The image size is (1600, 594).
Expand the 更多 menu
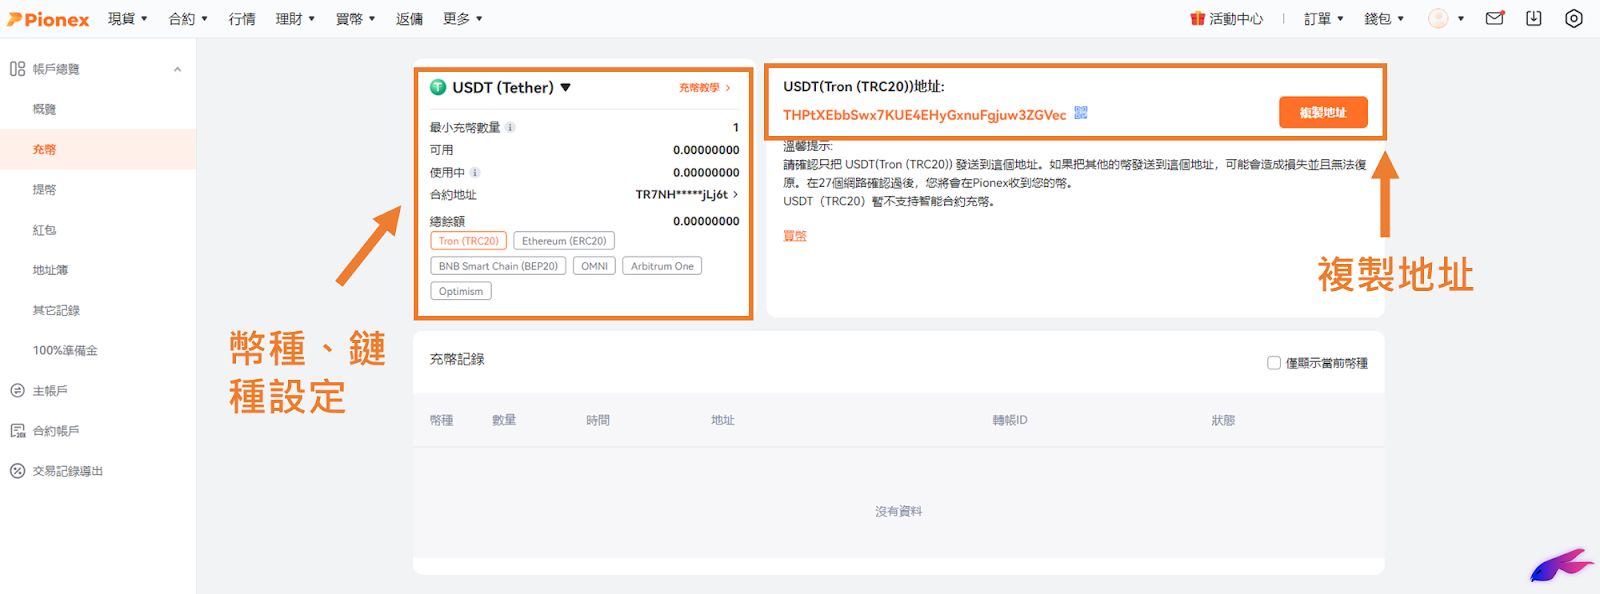[463, 19]
